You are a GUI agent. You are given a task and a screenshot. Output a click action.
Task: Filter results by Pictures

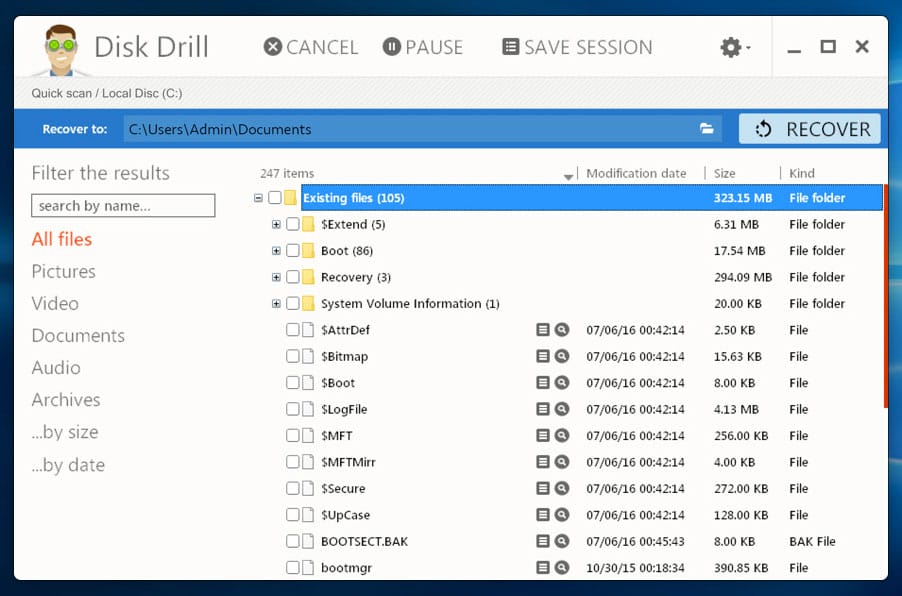(64, 271)
